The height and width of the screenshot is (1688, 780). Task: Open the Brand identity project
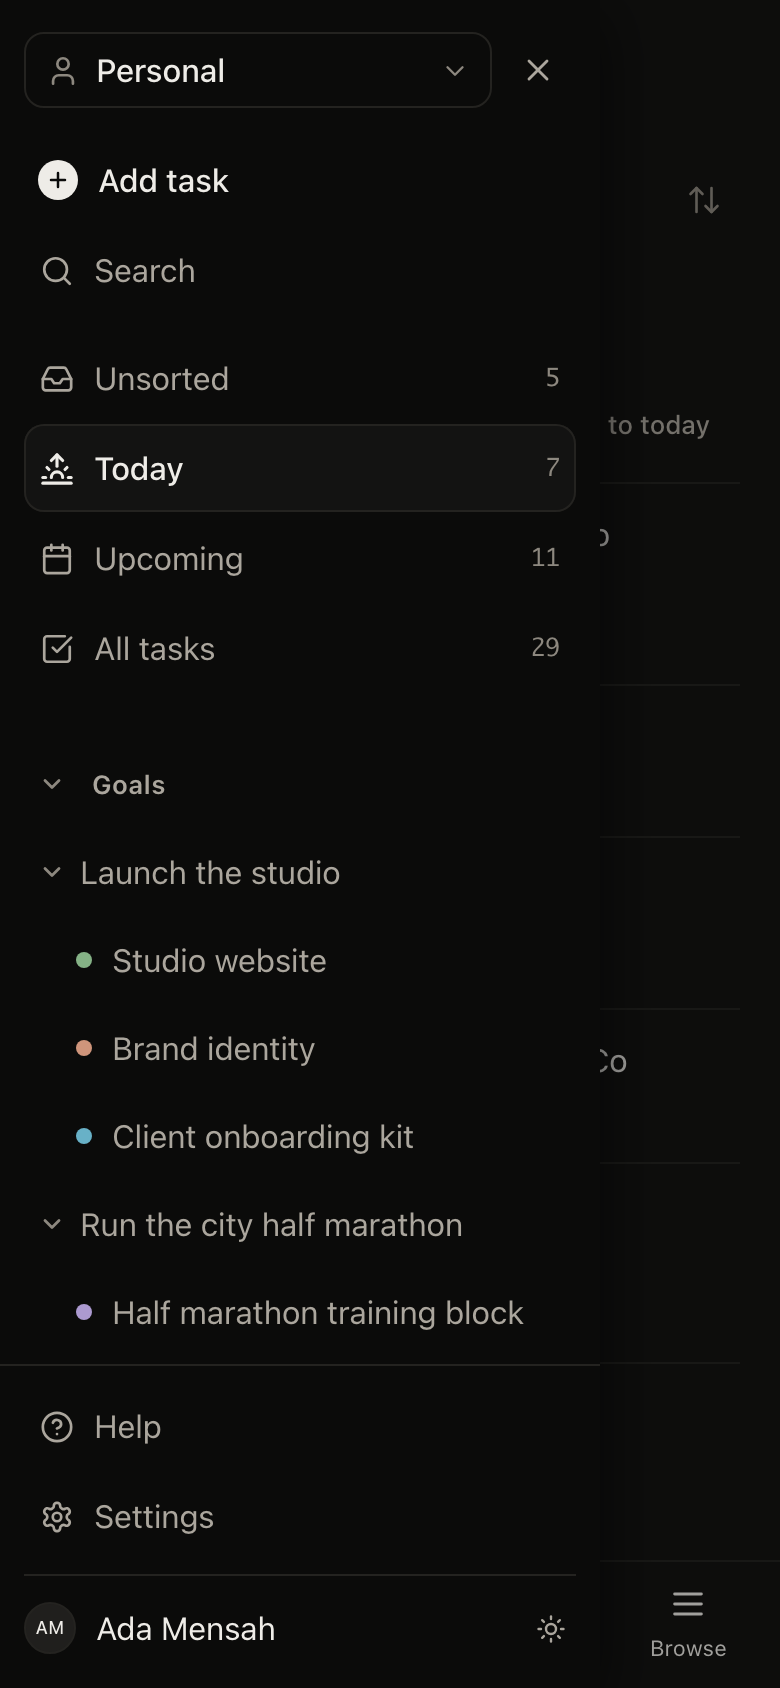(x=214, y=1049)
